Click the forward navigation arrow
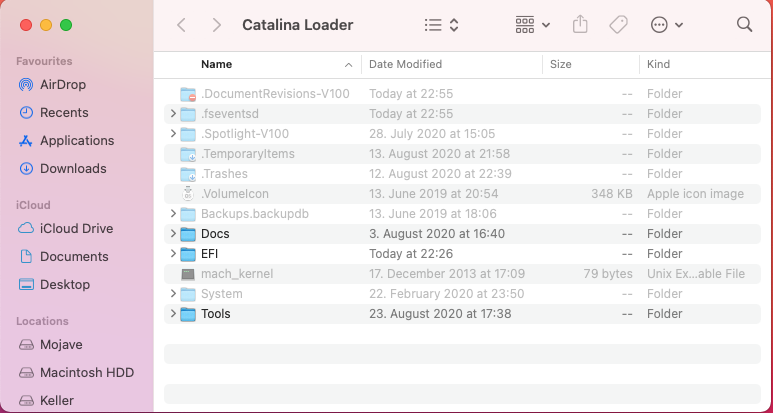 [217, 25]
